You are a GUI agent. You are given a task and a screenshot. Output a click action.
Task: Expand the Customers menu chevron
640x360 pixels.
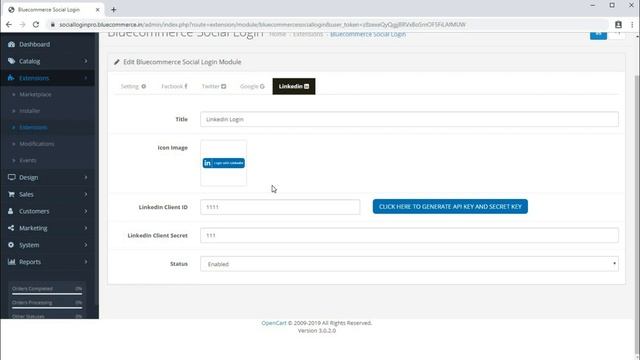coord(86,211)
